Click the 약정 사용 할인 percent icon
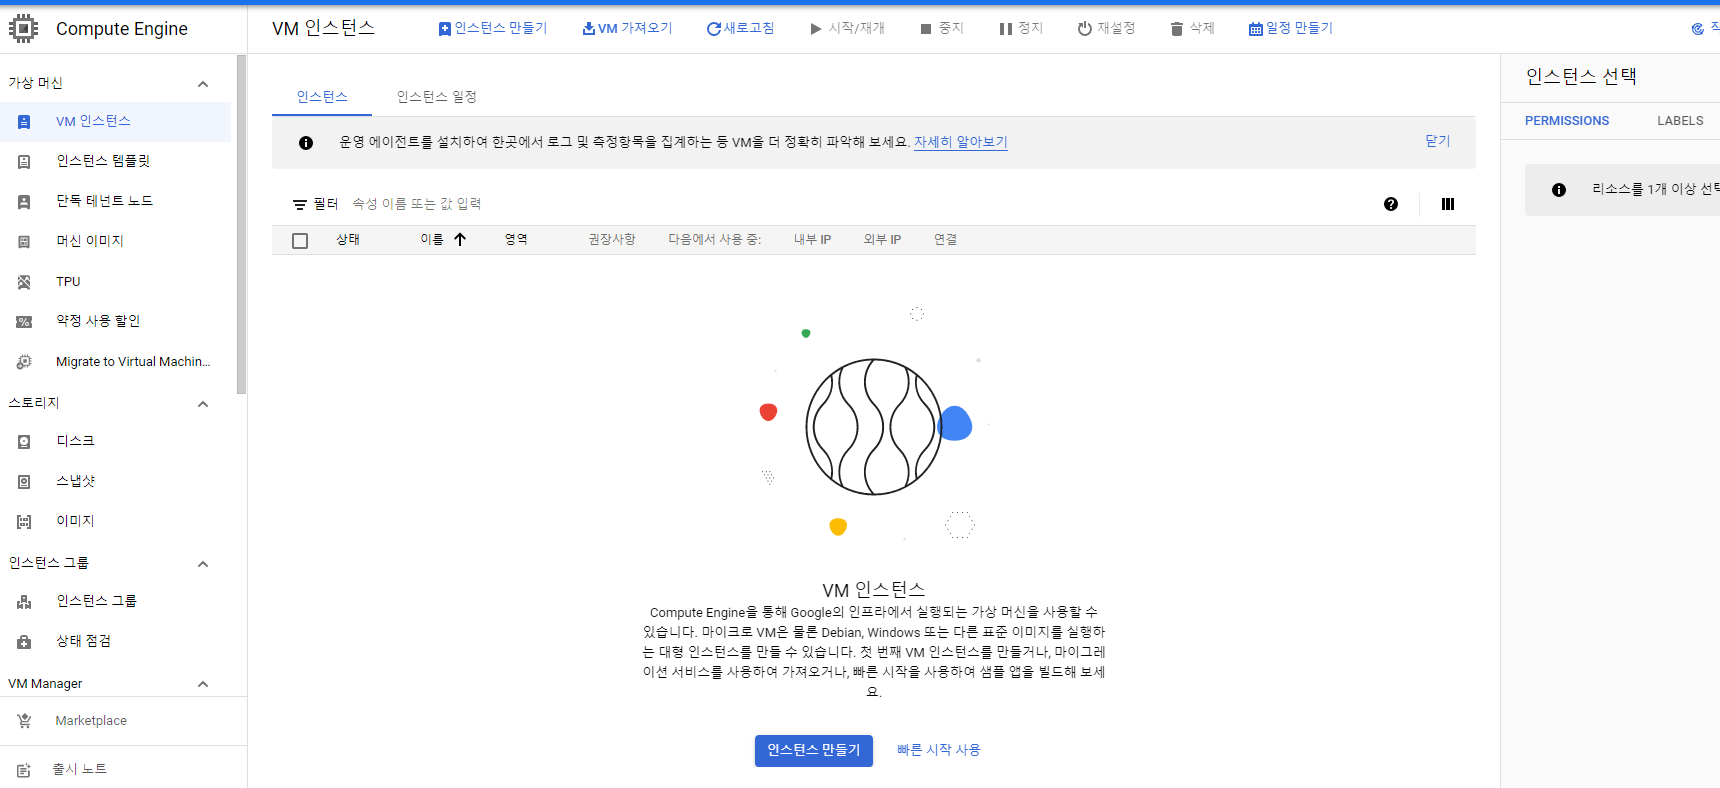Screen dimensions: 1720x788 (24, 321)
